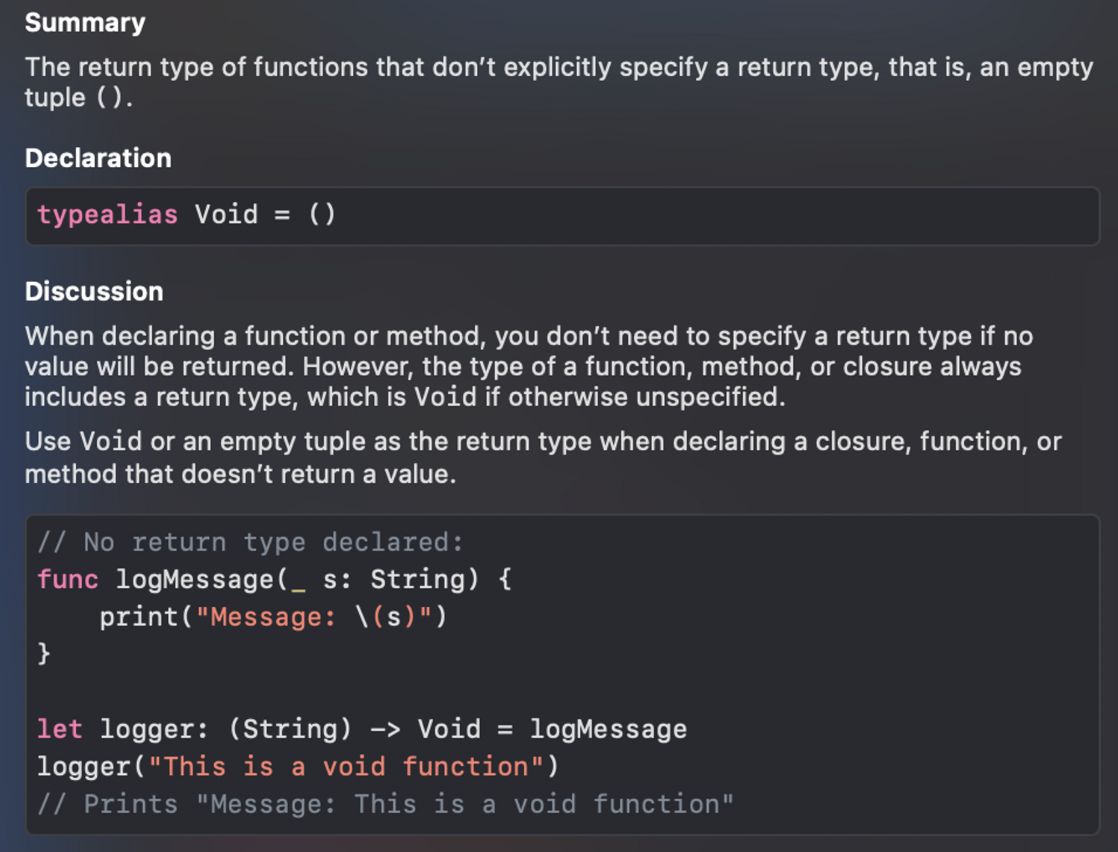
Task: Click the 'No return type declared' comment
Action: tap(250, 542)
